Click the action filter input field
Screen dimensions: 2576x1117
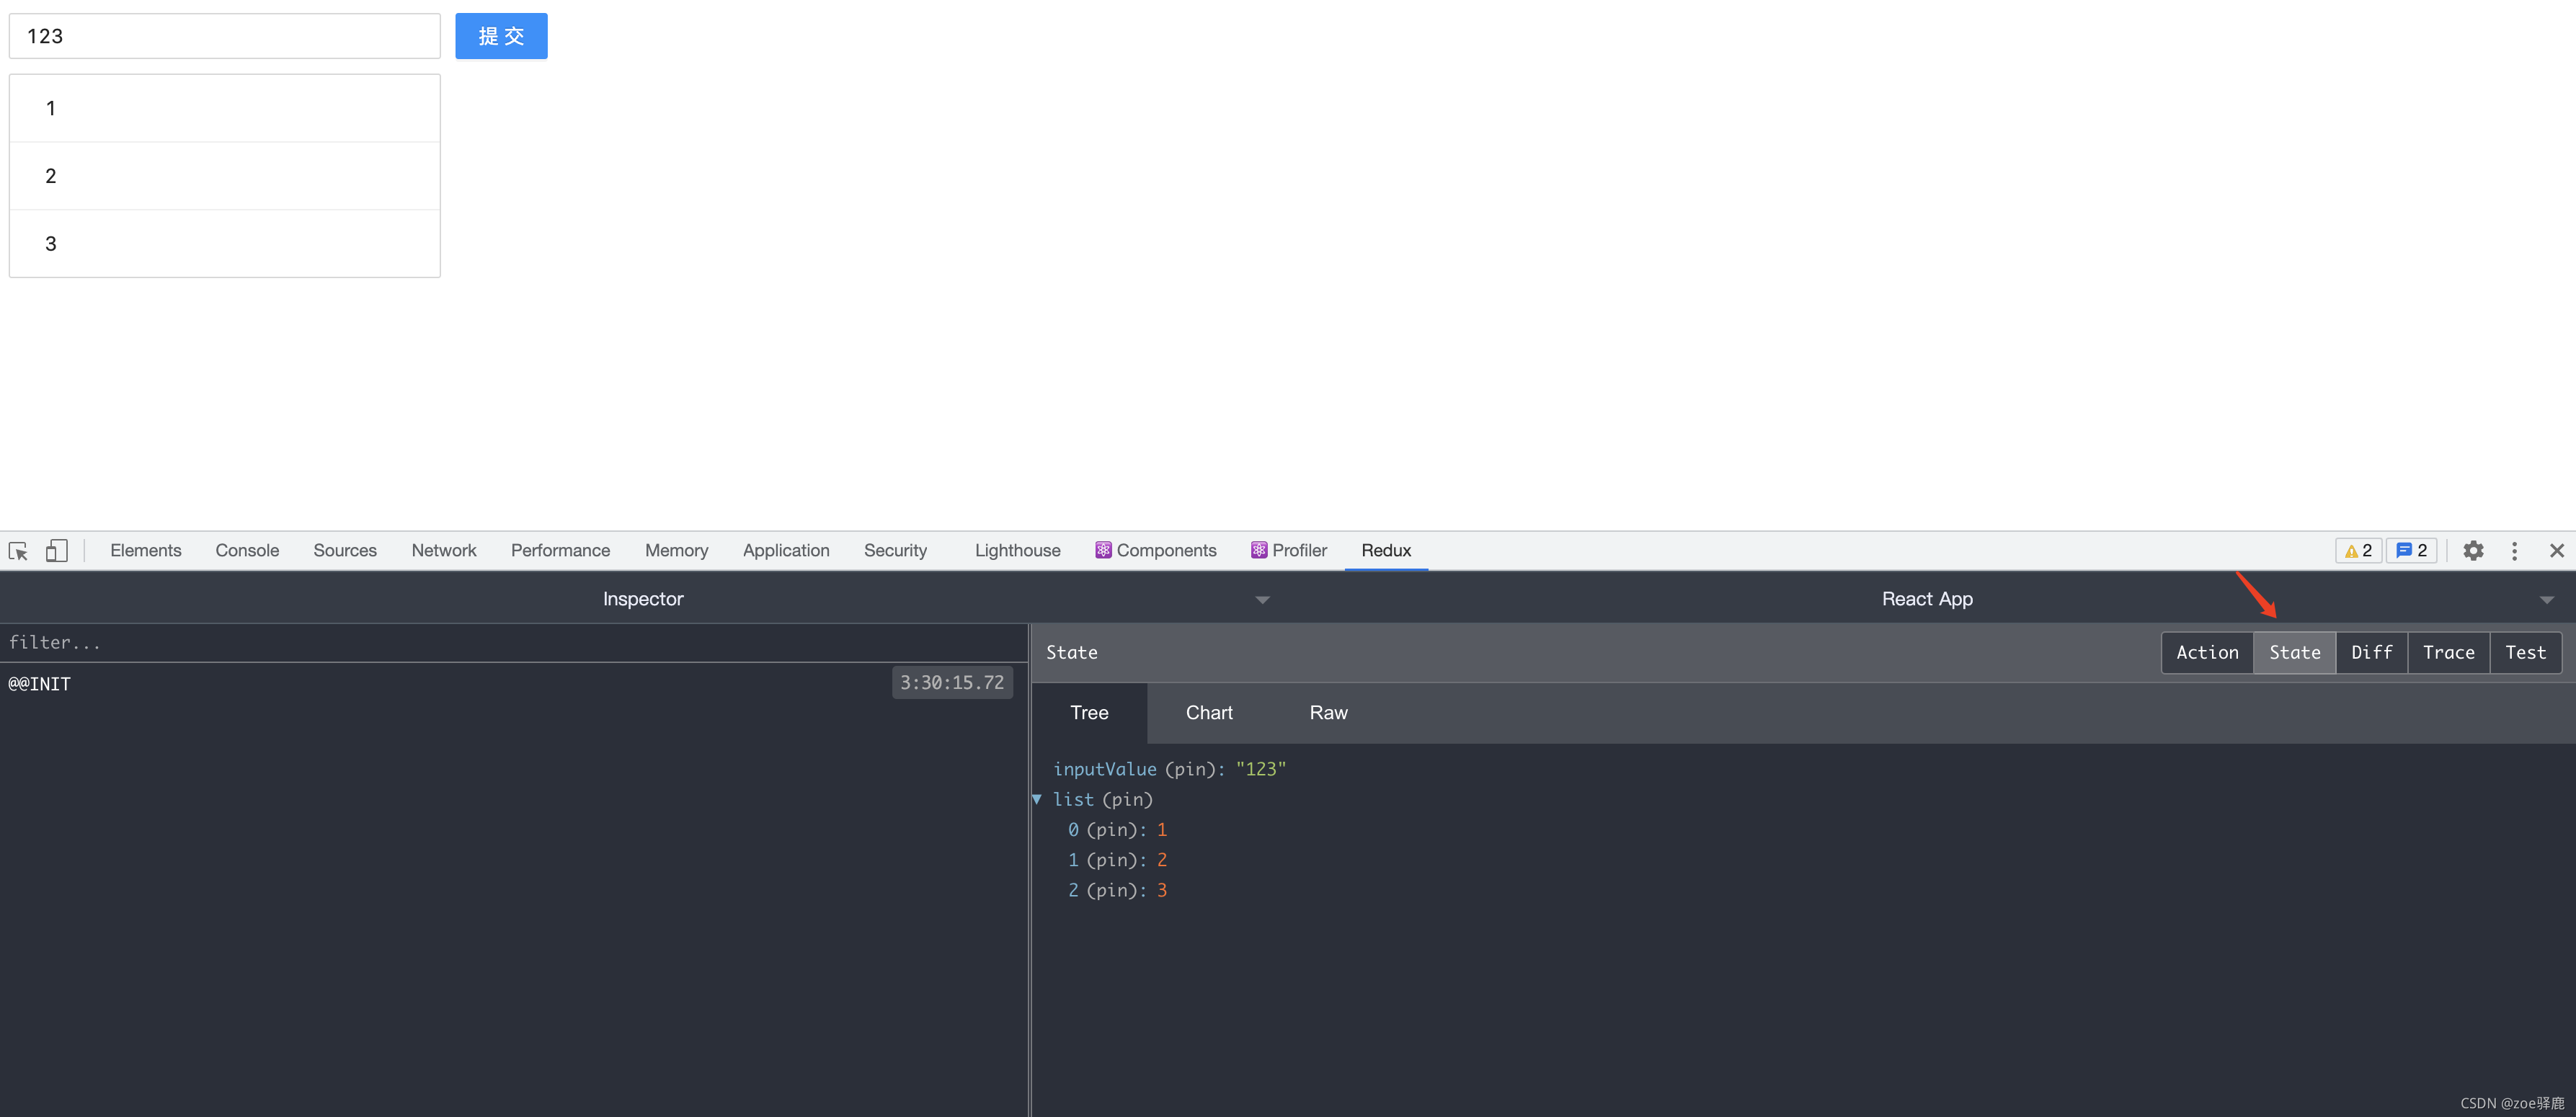point(500,643)
